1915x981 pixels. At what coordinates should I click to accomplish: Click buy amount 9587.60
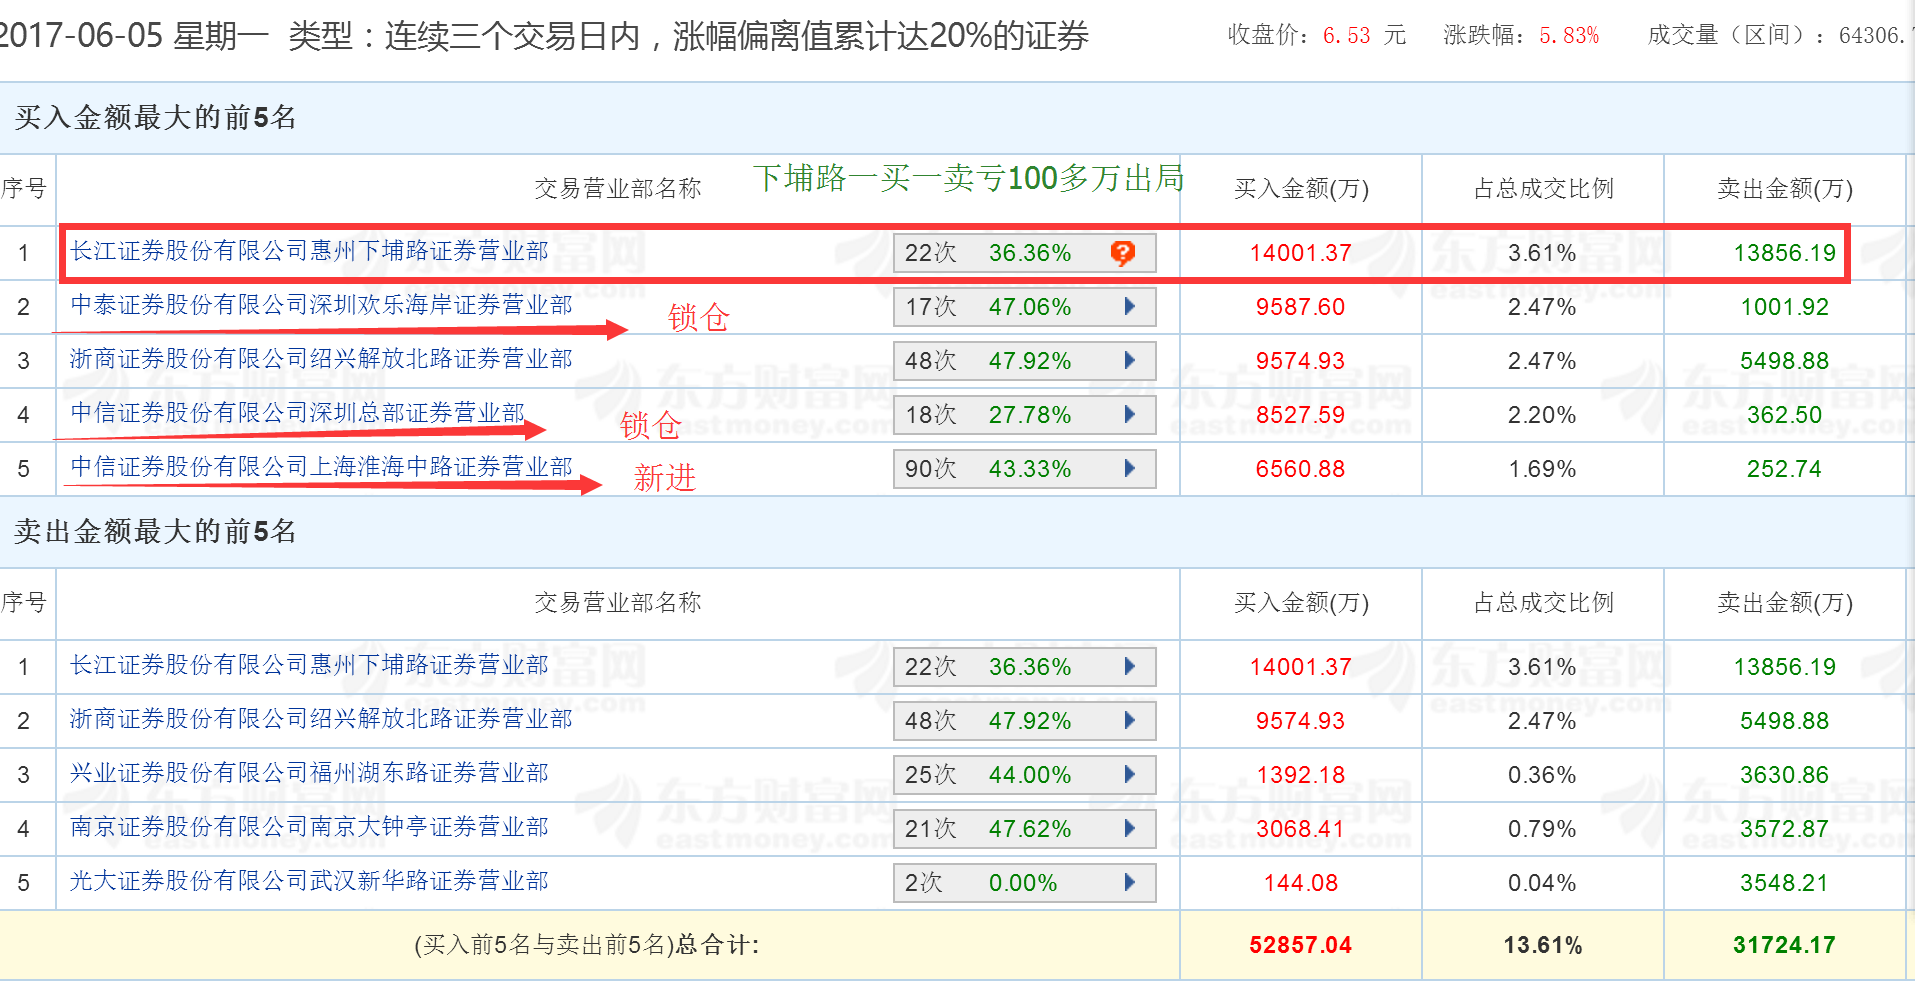tap(1300, 307)
